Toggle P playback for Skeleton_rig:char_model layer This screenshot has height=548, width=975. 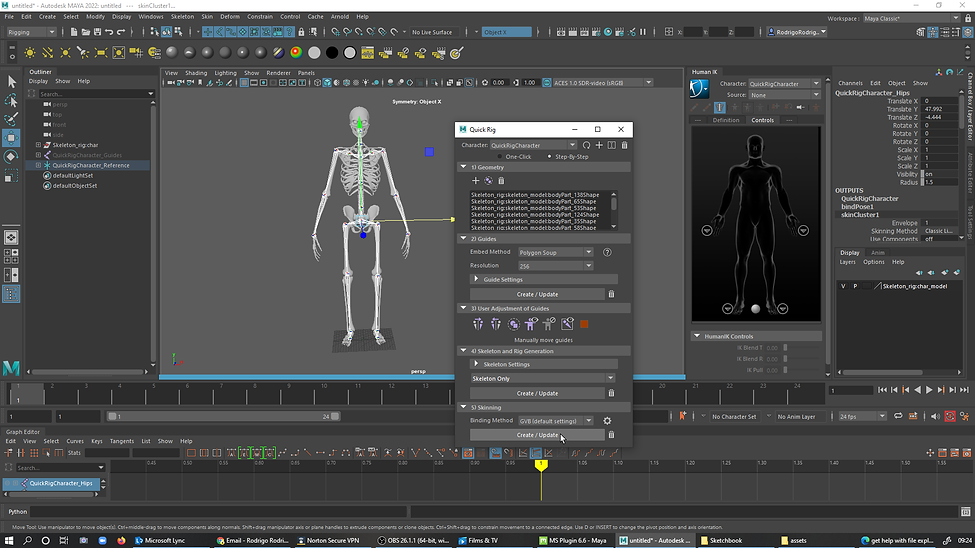(855, 286)
